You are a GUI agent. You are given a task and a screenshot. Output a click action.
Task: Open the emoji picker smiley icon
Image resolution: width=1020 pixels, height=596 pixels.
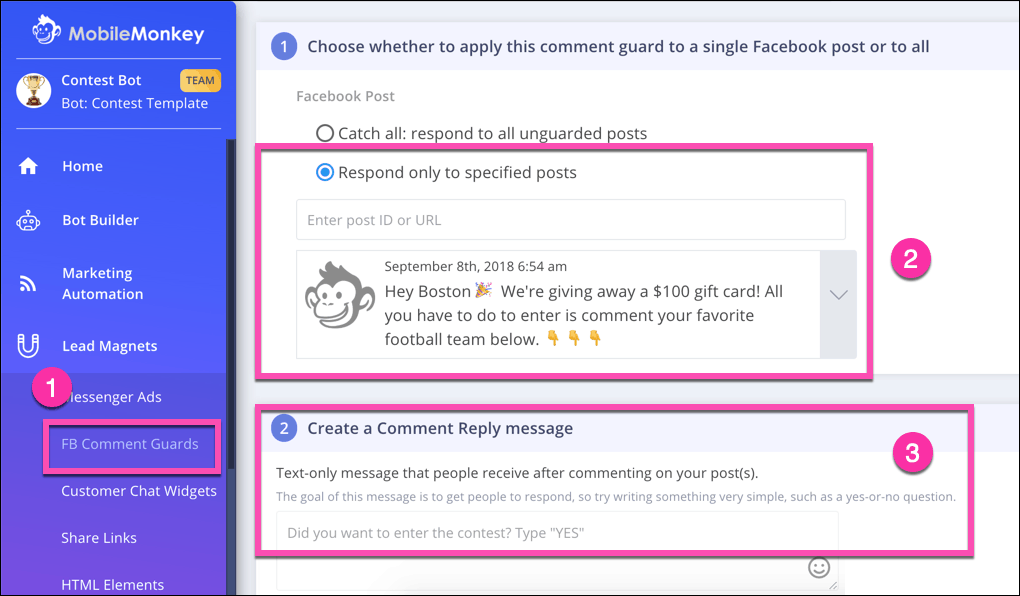click(819, 567)
